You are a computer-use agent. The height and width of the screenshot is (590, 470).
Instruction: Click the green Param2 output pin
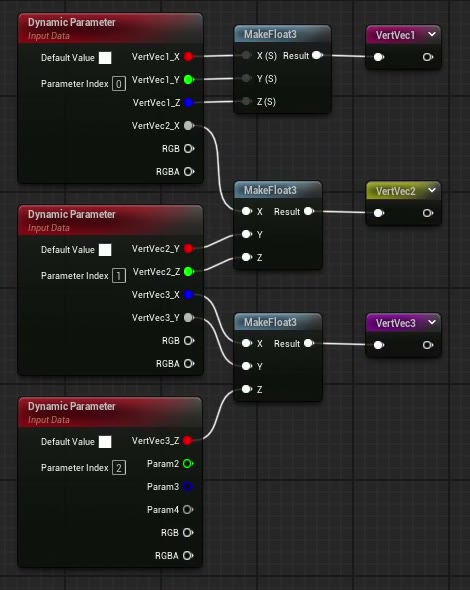point(188,464)
